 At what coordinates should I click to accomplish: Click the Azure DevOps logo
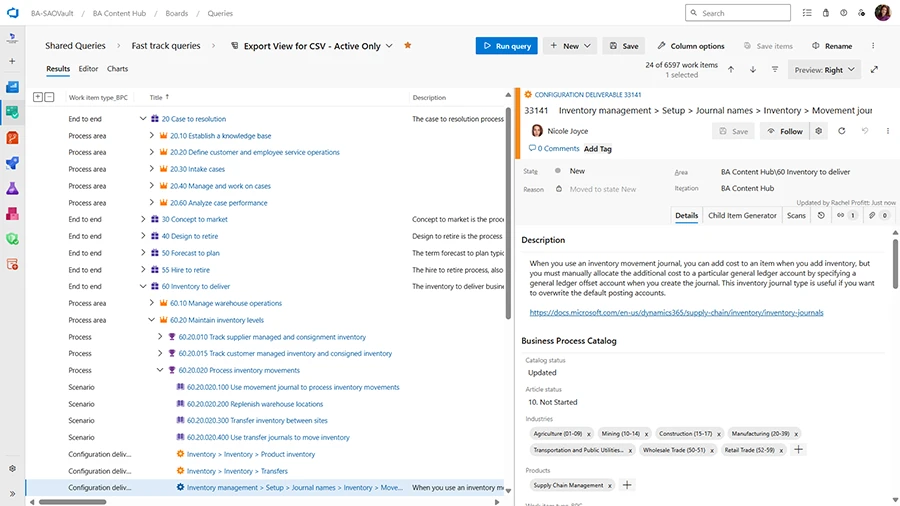[x=12, y=13]
